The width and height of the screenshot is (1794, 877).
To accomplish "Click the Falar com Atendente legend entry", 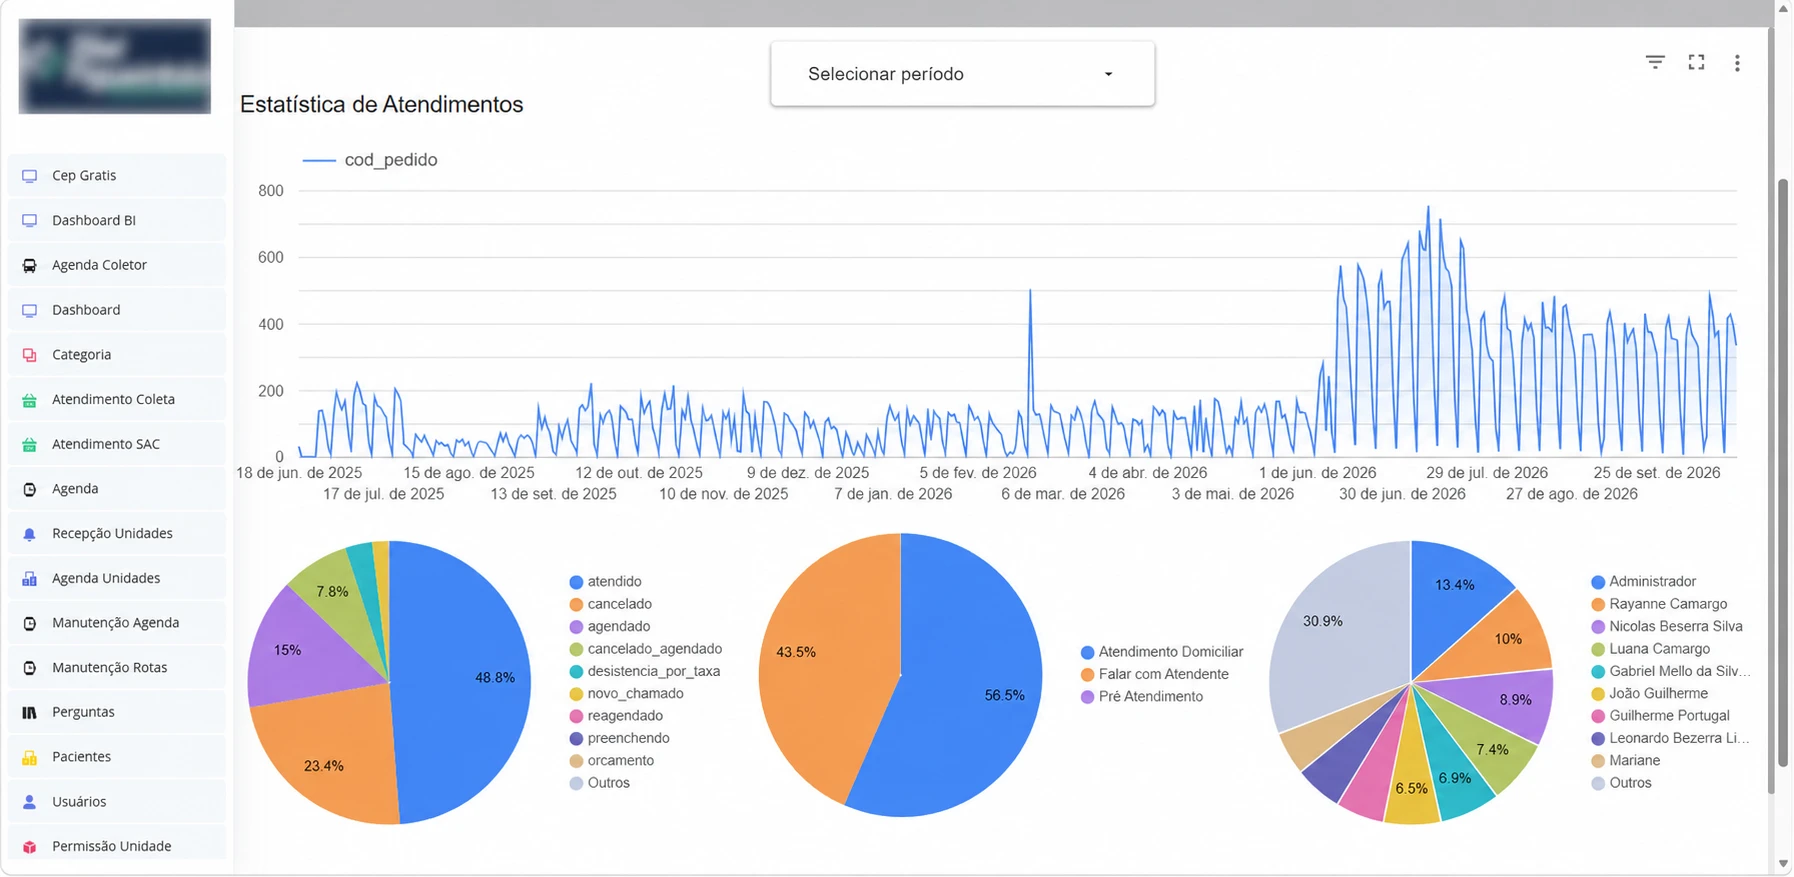I will pos(1155,675).
